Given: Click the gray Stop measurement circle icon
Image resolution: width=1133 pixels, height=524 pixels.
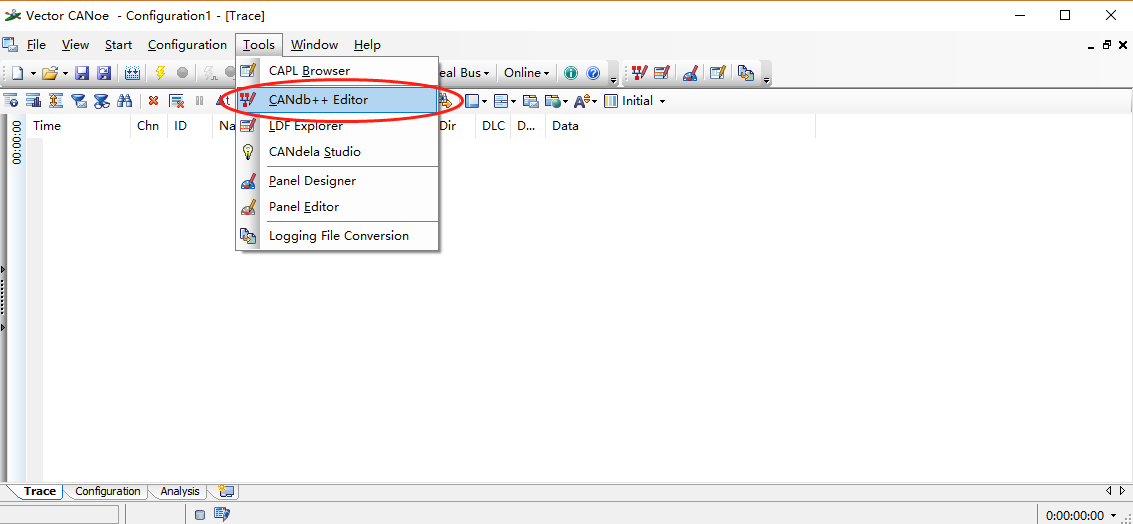Looking at the screenshot, I should pos(182,73).
